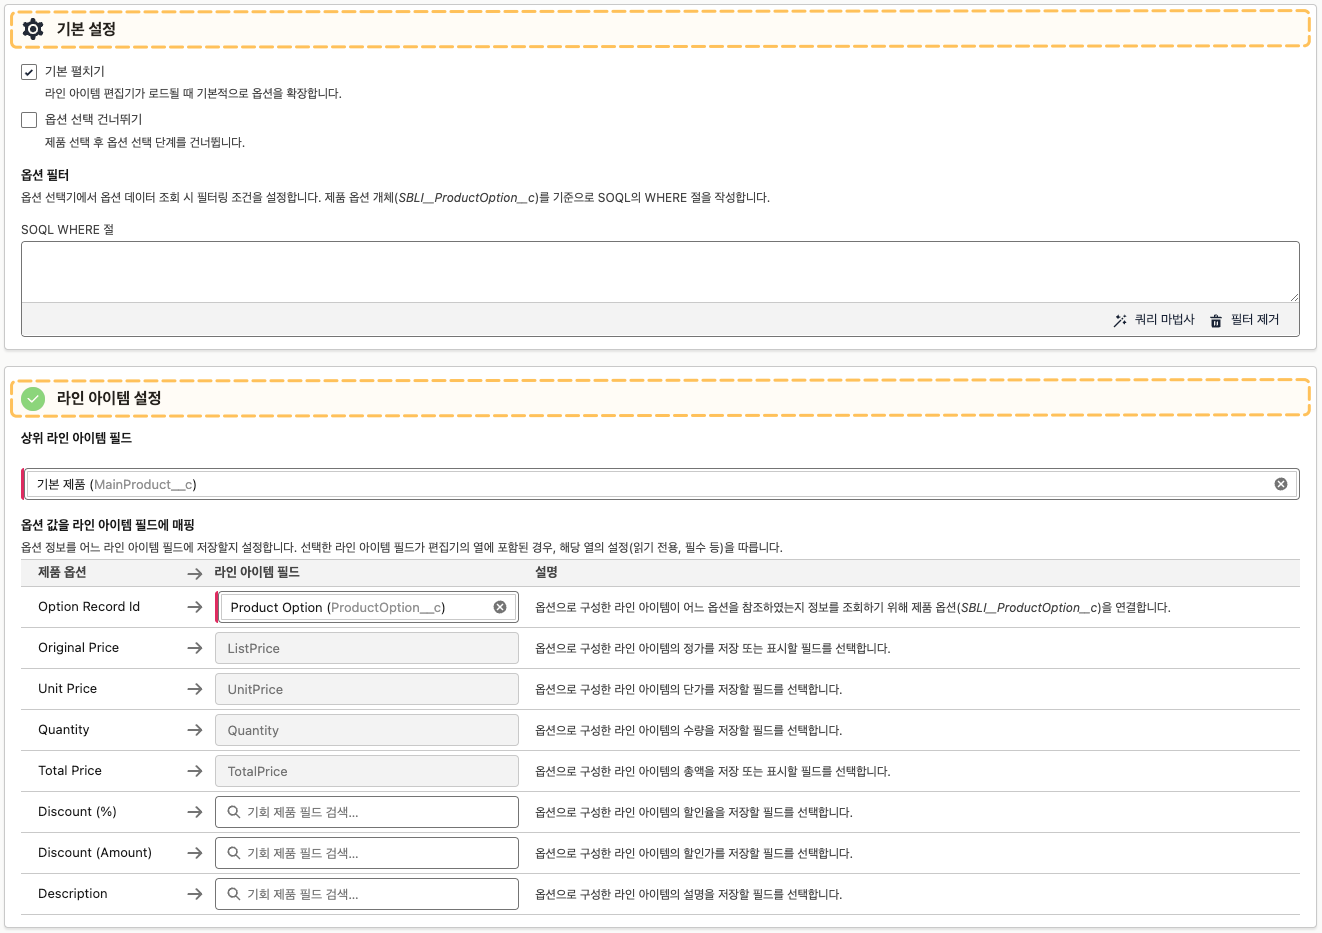
Task: Click the gear icon beside 기본 설정
Action: [x=33, y=29]
